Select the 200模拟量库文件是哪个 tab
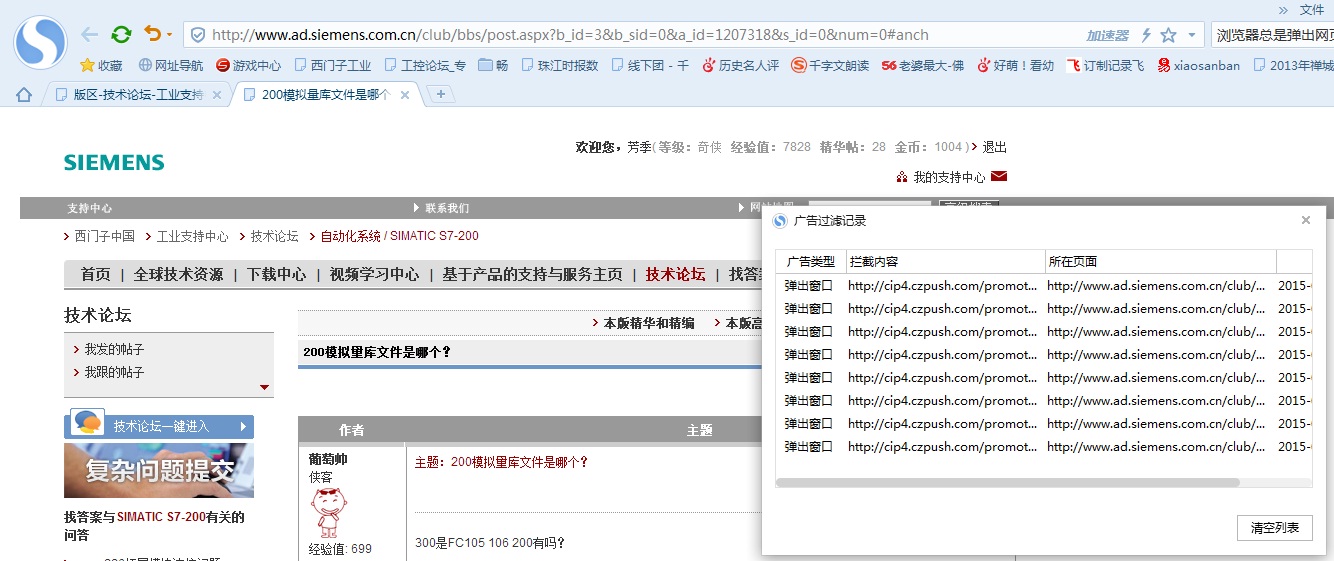The height and width of the screenshot is (561, 1334). [x=325, y=95]
